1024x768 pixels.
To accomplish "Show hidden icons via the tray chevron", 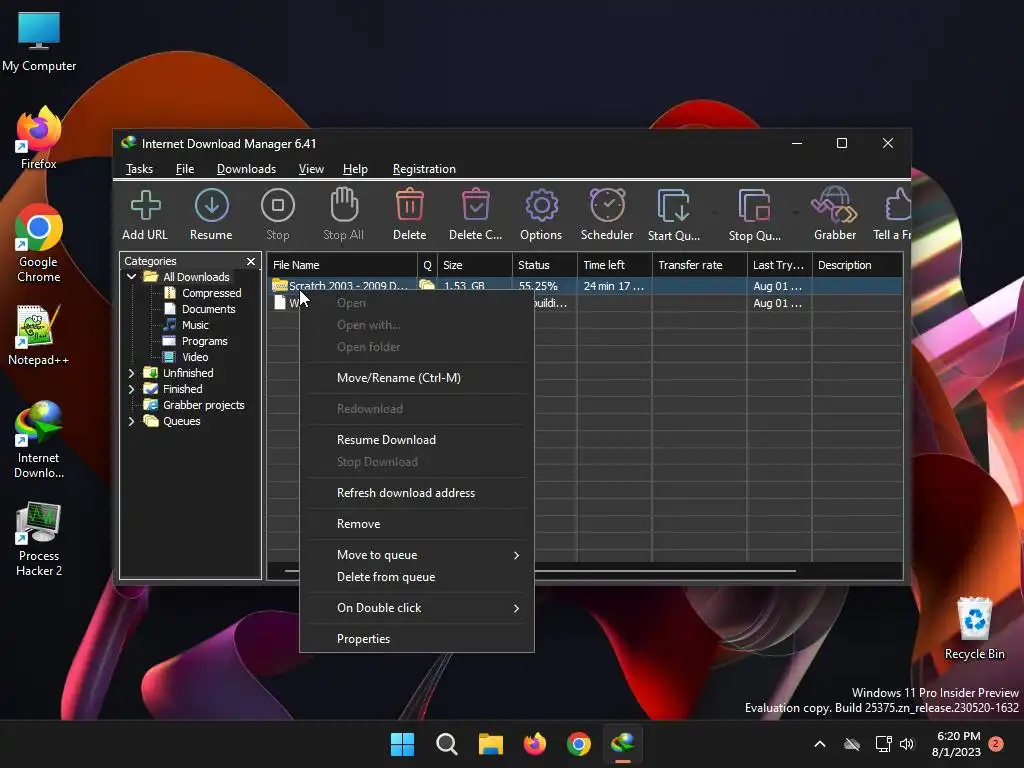I will pos(820,744).
